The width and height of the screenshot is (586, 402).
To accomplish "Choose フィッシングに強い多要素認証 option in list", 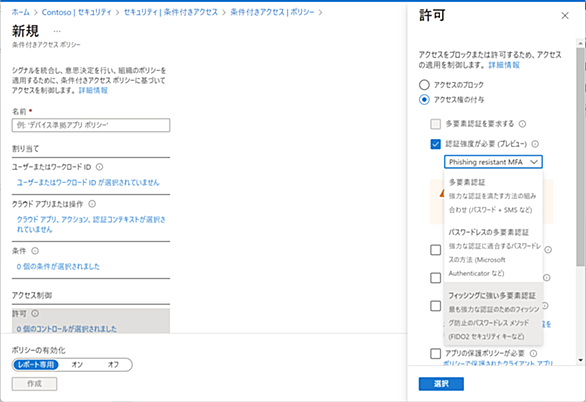I will [493, 315].
